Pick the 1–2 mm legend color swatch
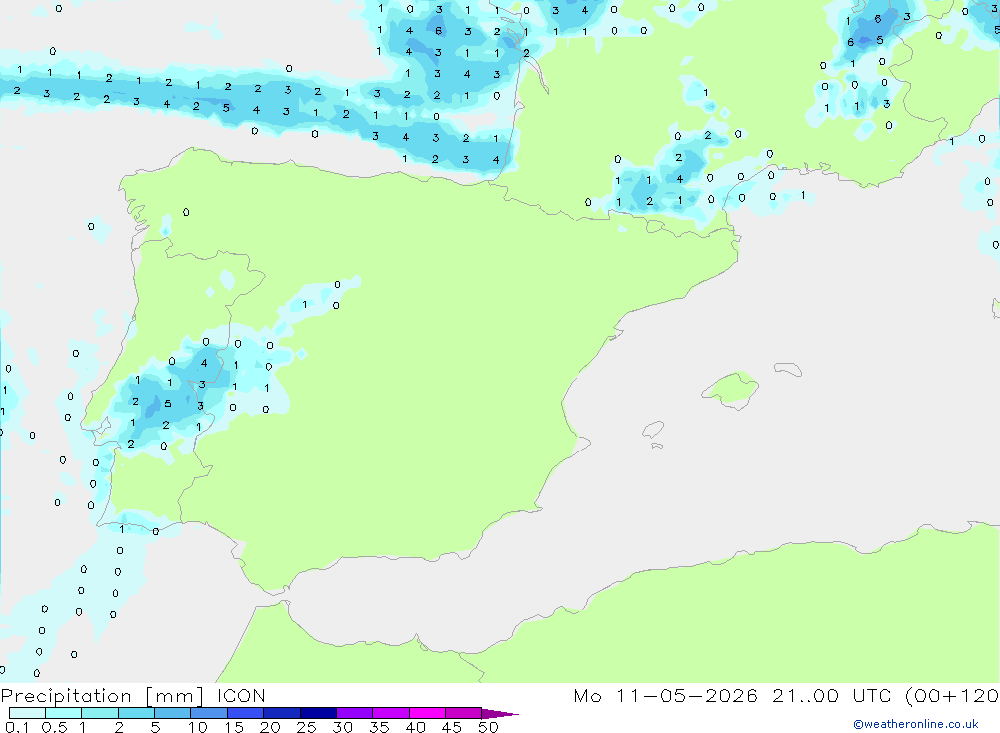This screenshot has width=1000, height=733. 100,713
